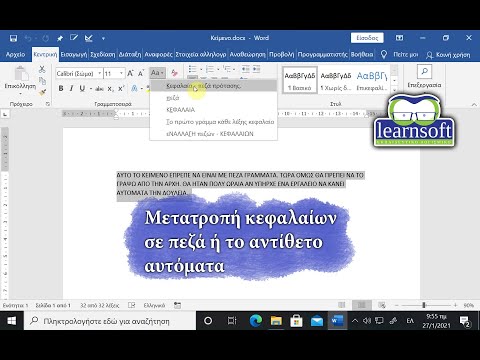
Task: Decrease font size with the smaller A icon
Action: [x=141, y=73]
